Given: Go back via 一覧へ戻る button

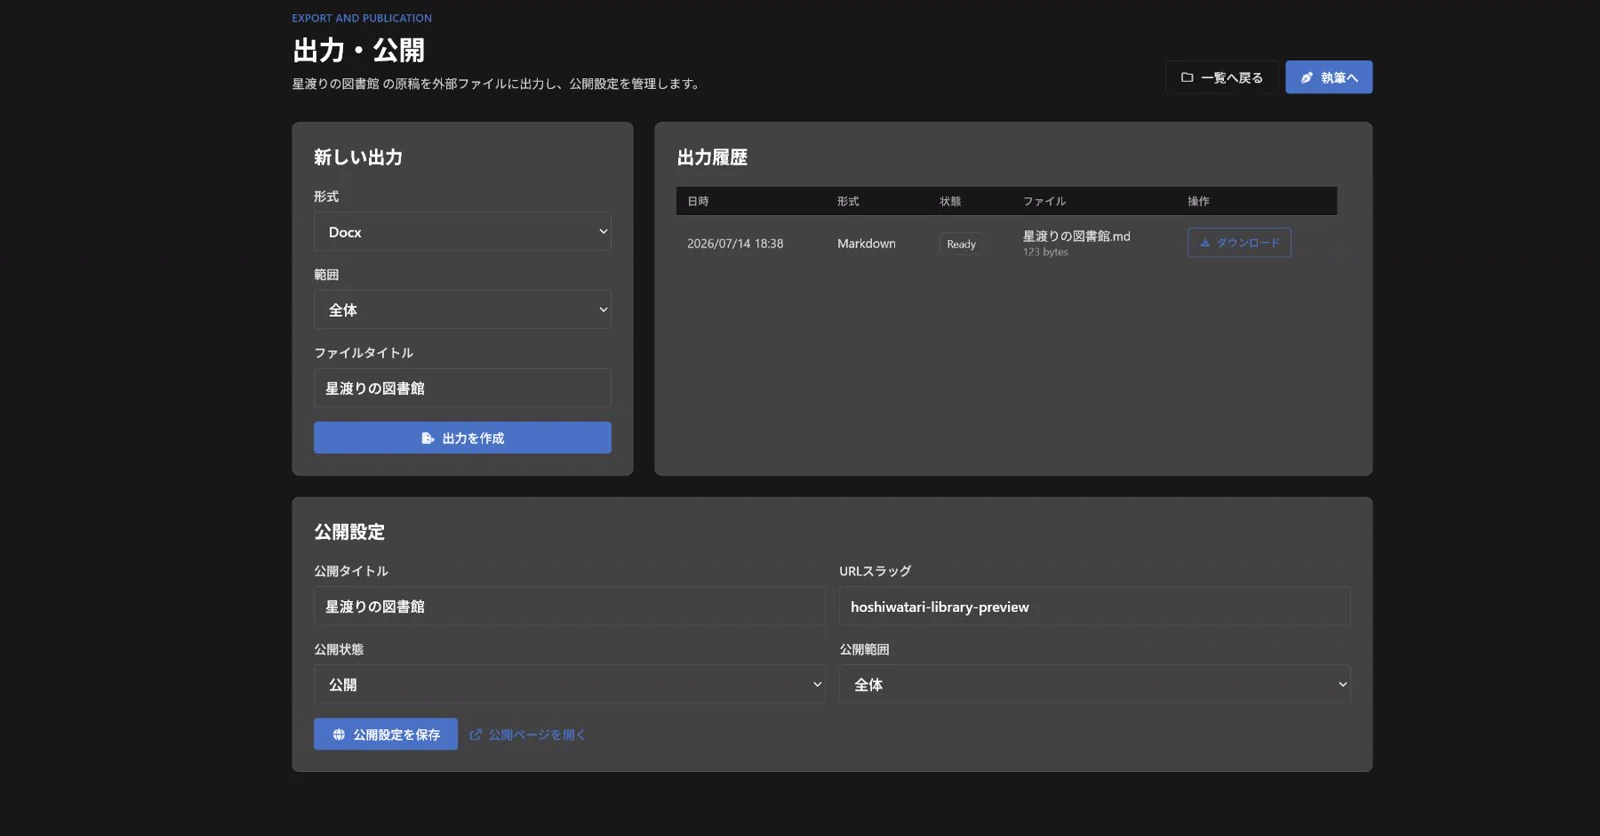Looking at the screenshot, I should pos(1221,77).
